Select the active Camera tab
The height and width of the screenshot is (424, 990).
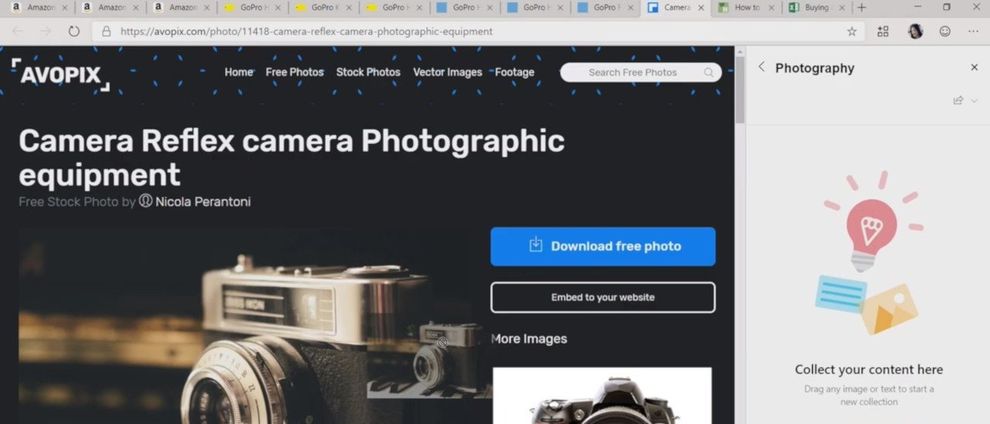676,8
